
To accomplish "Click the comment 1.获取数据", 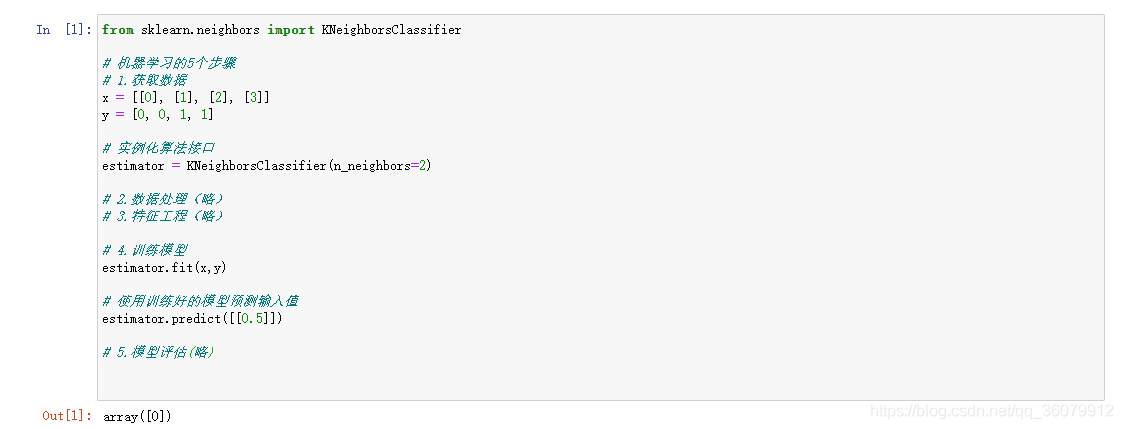I will (145, 80).
